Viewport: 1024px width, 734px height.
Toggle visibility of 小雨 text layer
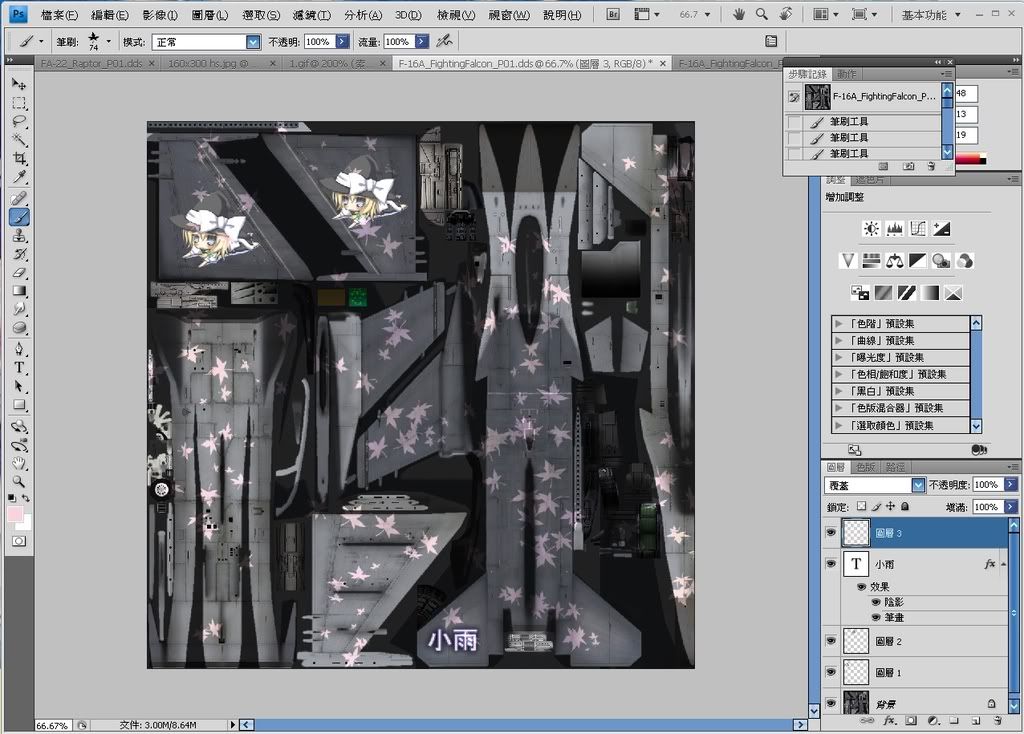[x=830, y=564]
